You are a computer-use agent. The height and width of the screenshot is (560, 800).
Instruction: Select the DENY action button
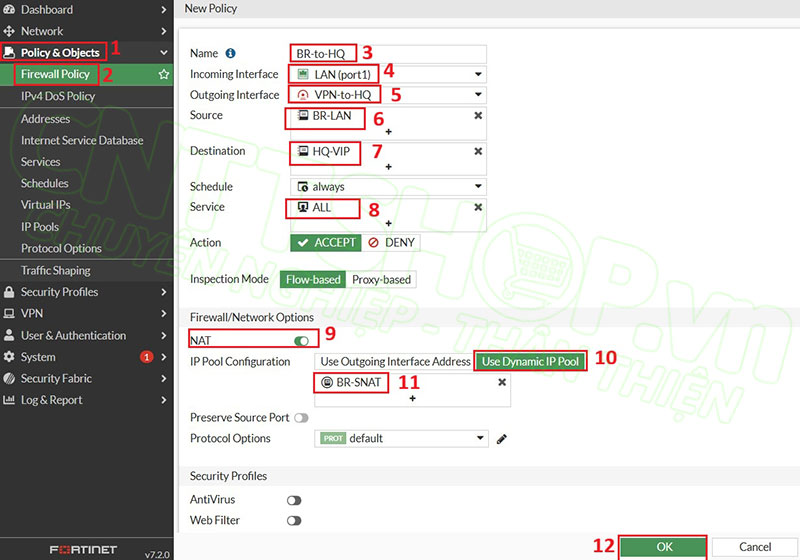point(390,243)
